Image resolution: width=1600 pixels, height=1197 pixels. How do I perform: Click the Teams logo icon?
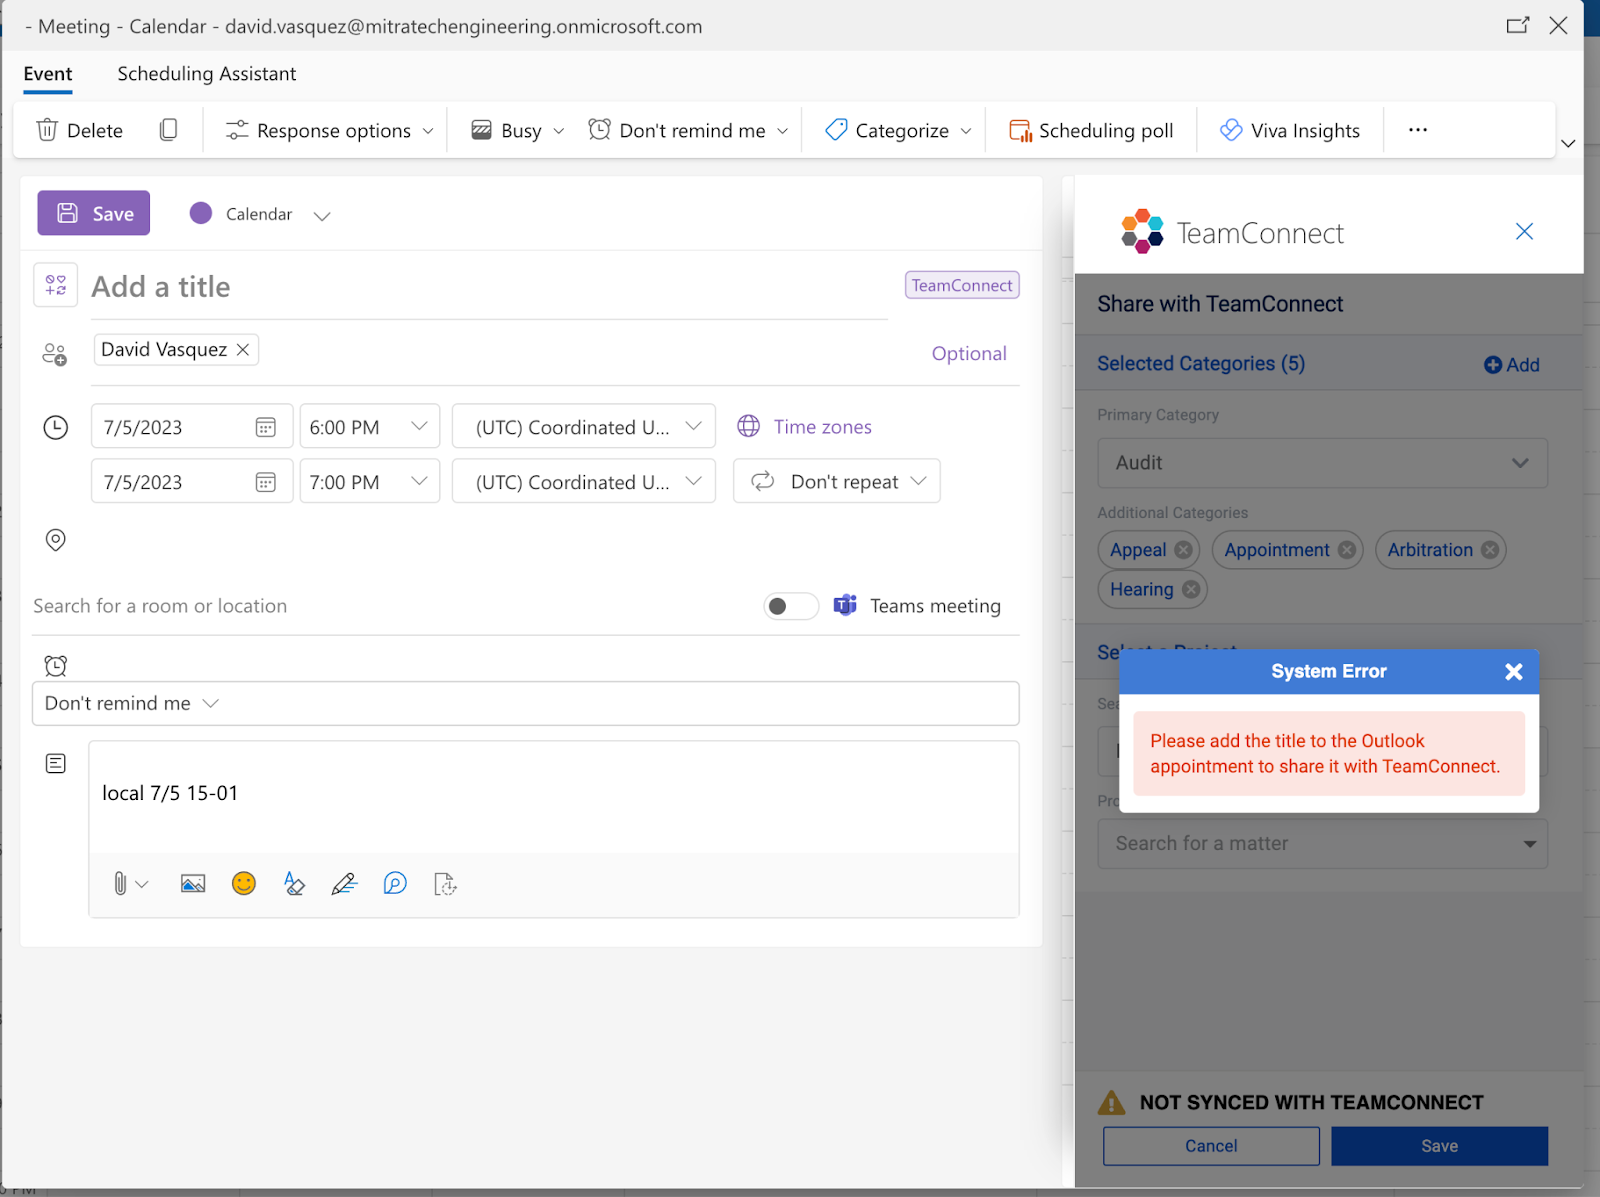[845, 605]
